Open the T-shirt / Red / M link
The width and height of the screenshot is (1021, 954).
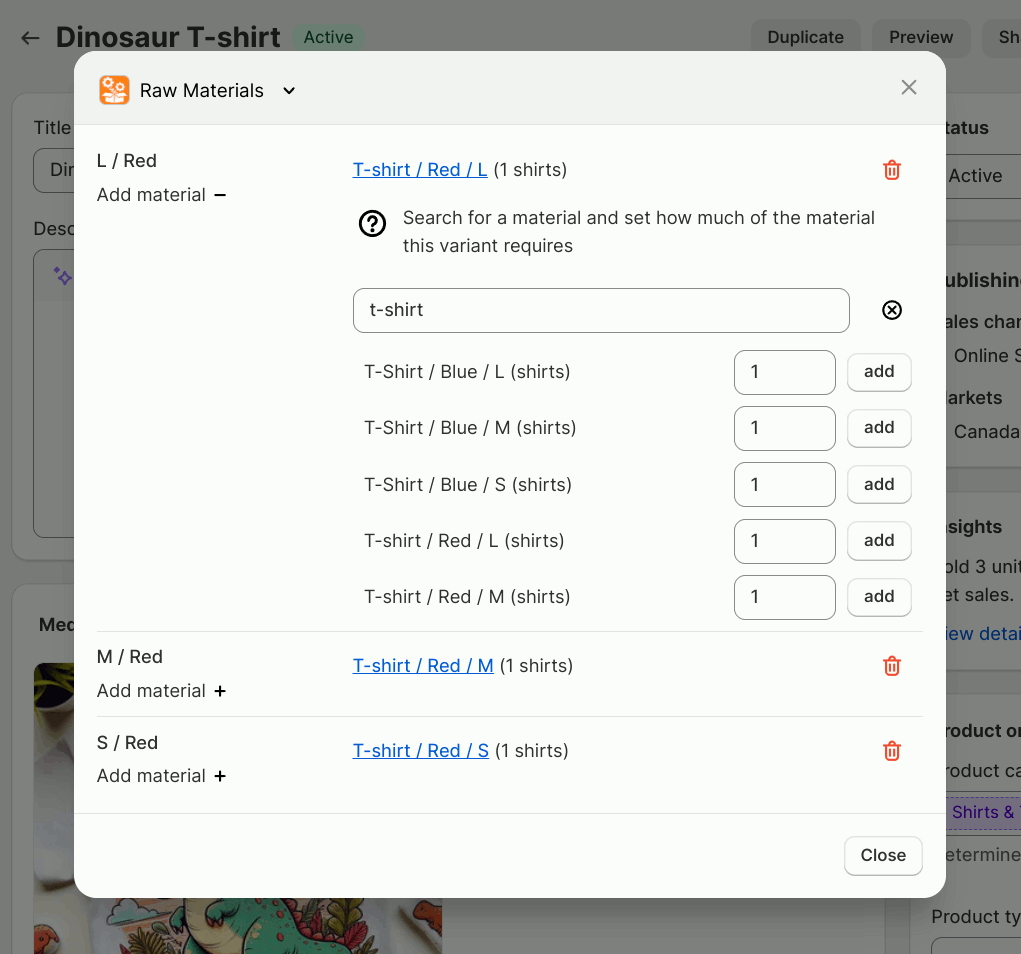423,666
